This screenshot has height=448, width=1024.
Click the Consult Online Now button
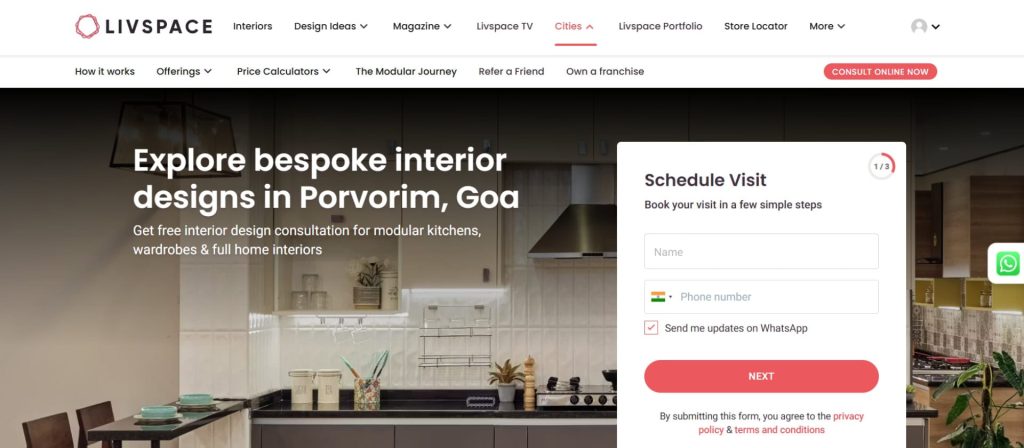click(880, 72)
